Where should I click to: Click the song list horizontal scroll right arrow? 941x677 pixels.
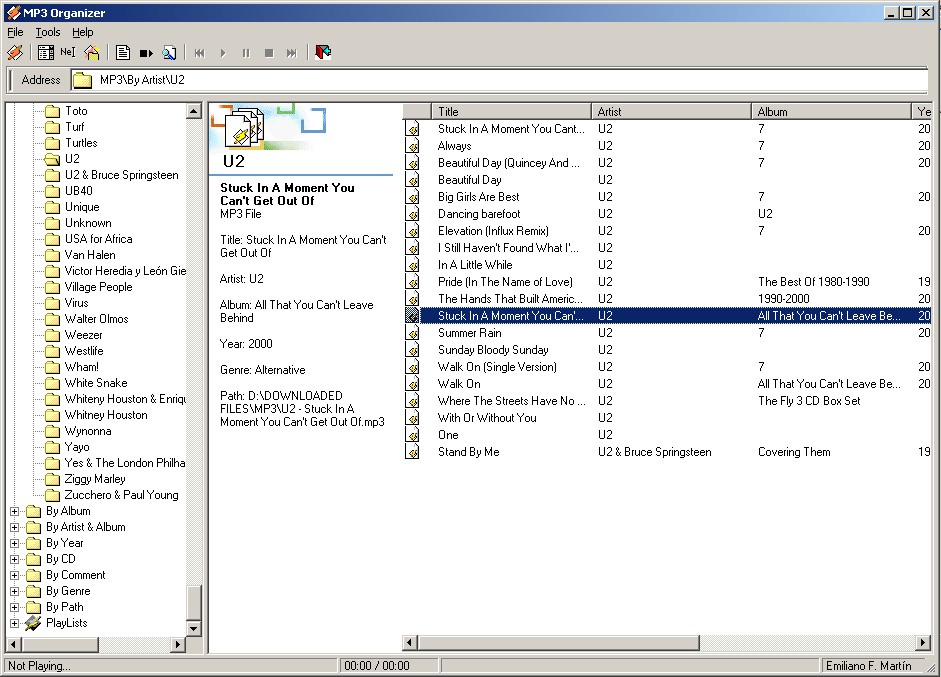(923, 643)
